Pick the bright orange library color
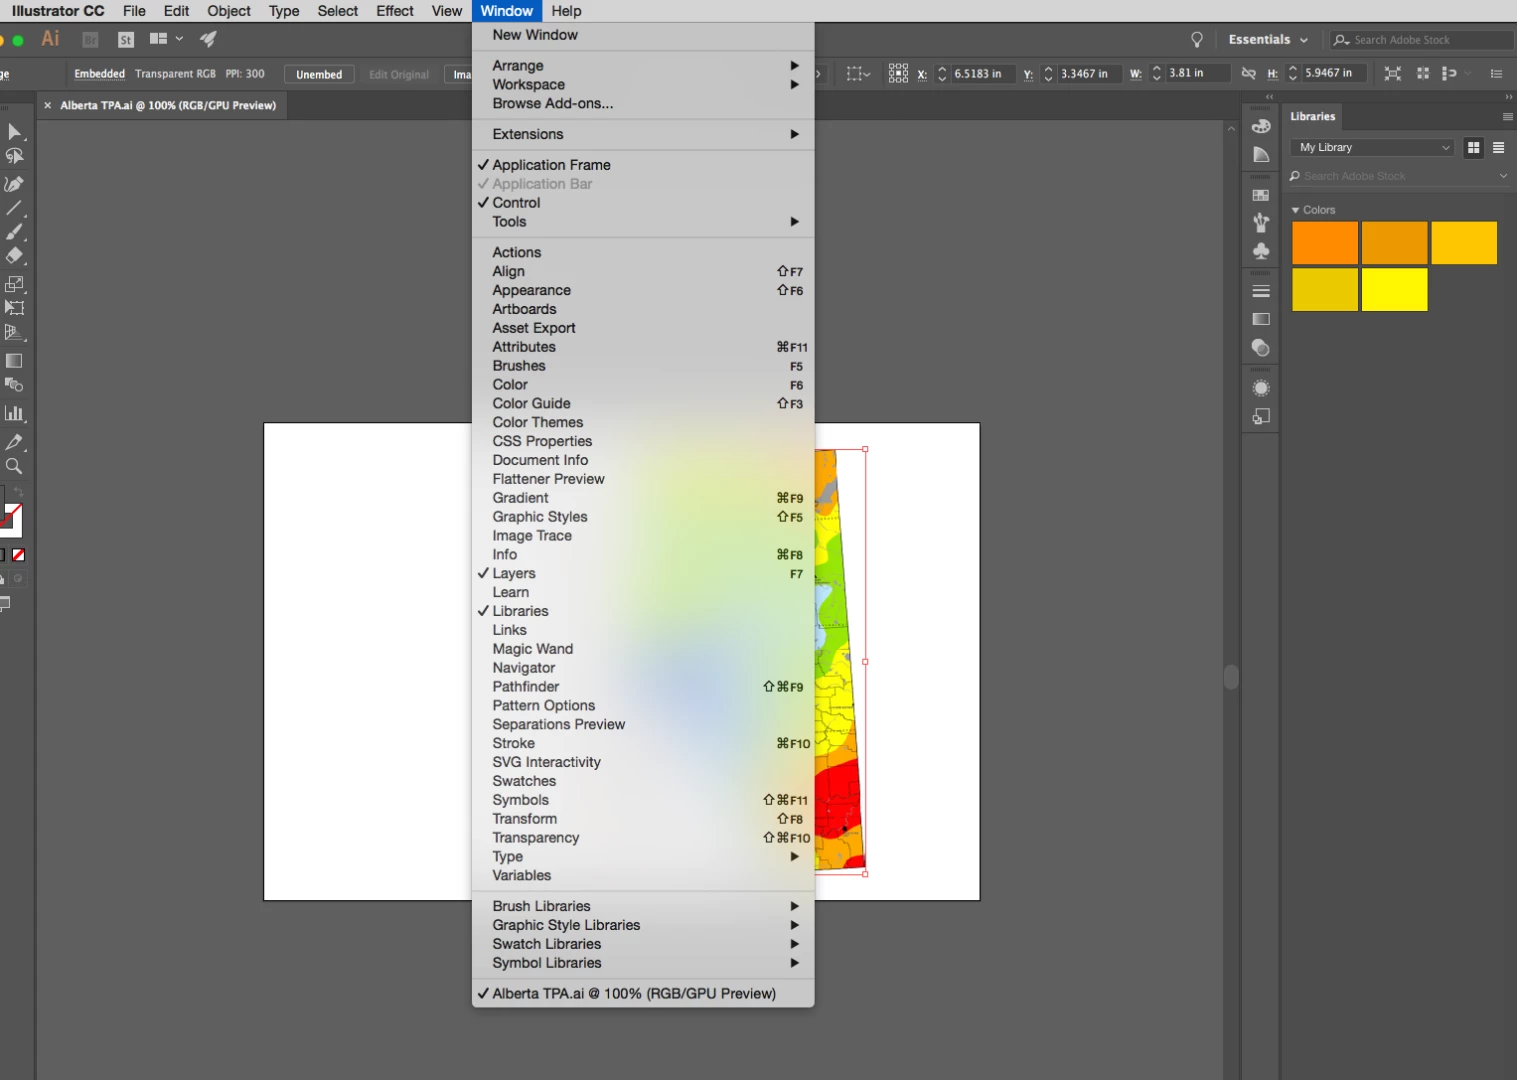Screen dimensions: 1517x1080 (x=1325, y=243)
